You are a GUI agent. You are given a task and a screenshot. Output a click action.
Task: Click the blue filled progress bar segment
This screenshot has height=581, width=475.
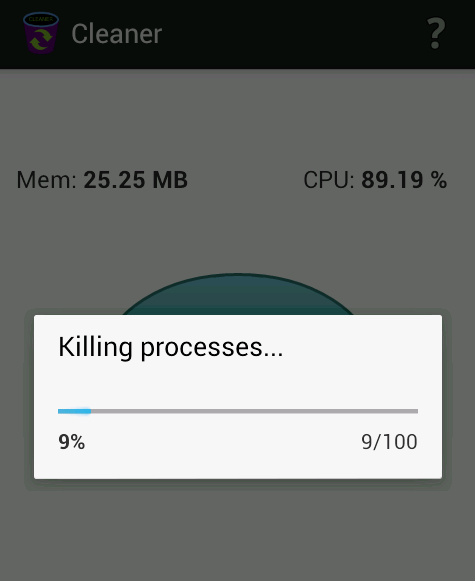[x=74, y=411]
